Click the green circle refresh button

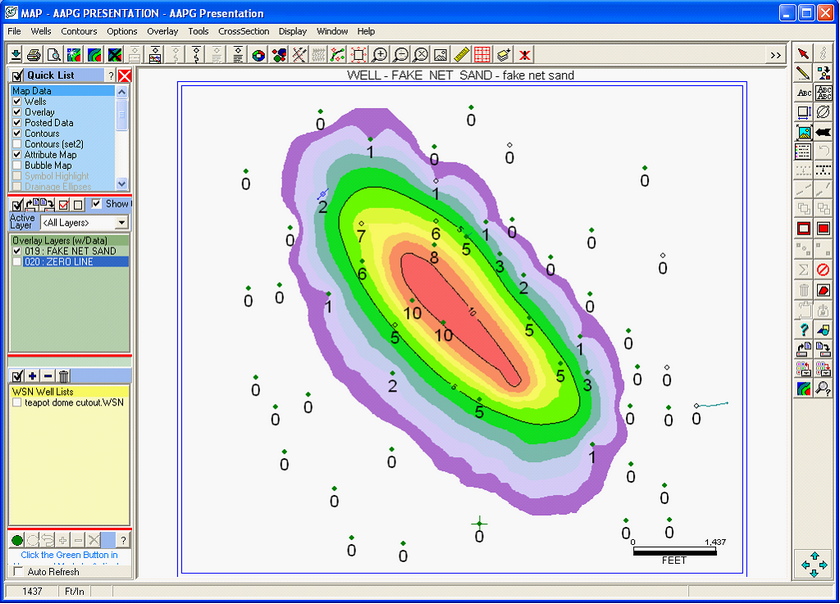click(17, 540)
